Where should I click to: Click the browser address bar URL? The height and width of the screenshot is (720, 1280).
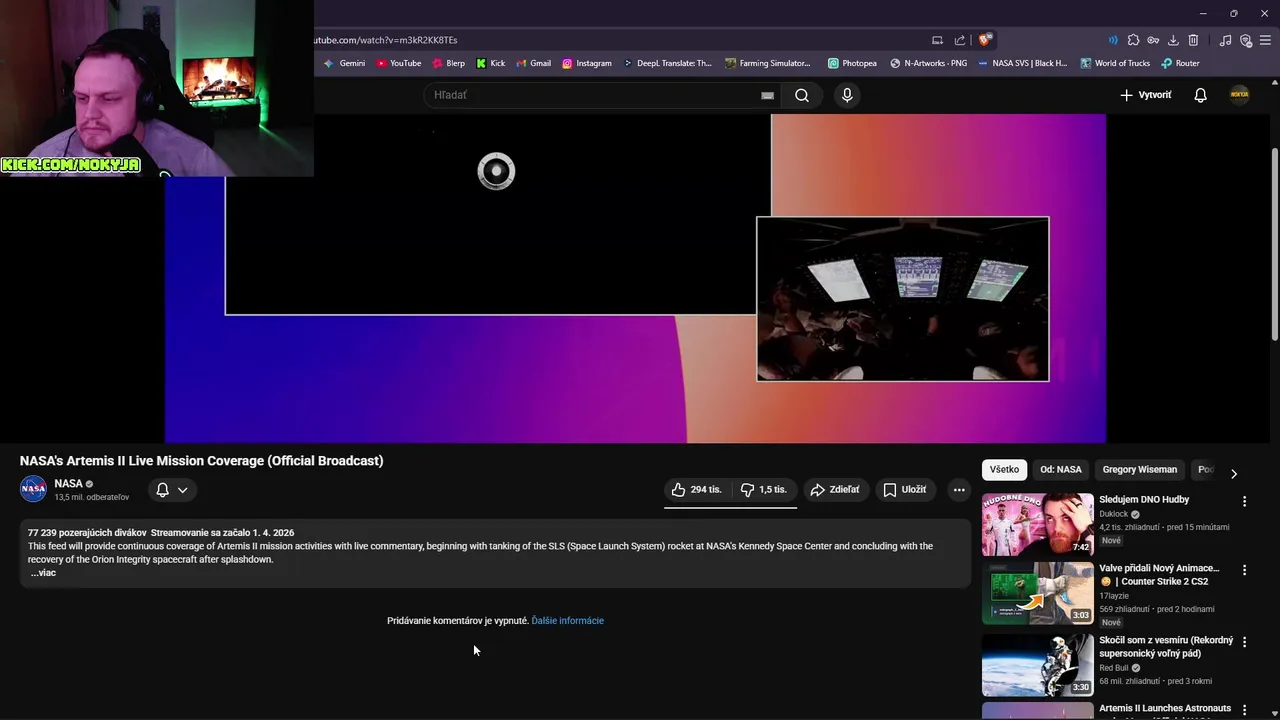pyautogui.click(x=386, y=40)
